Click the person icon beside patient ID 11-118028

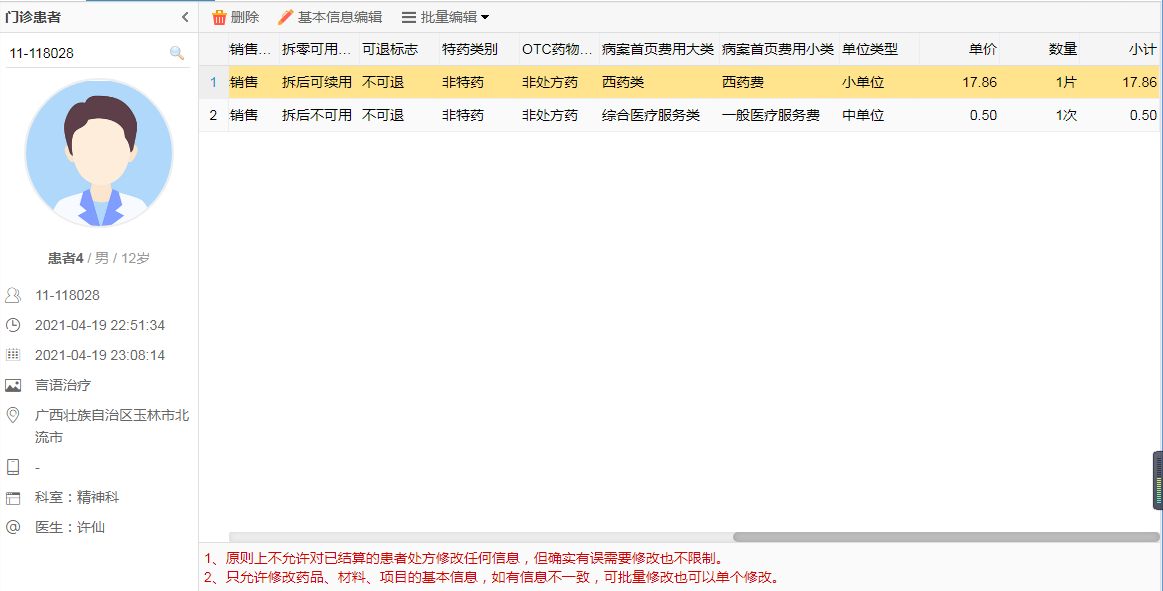pos(13,295)
